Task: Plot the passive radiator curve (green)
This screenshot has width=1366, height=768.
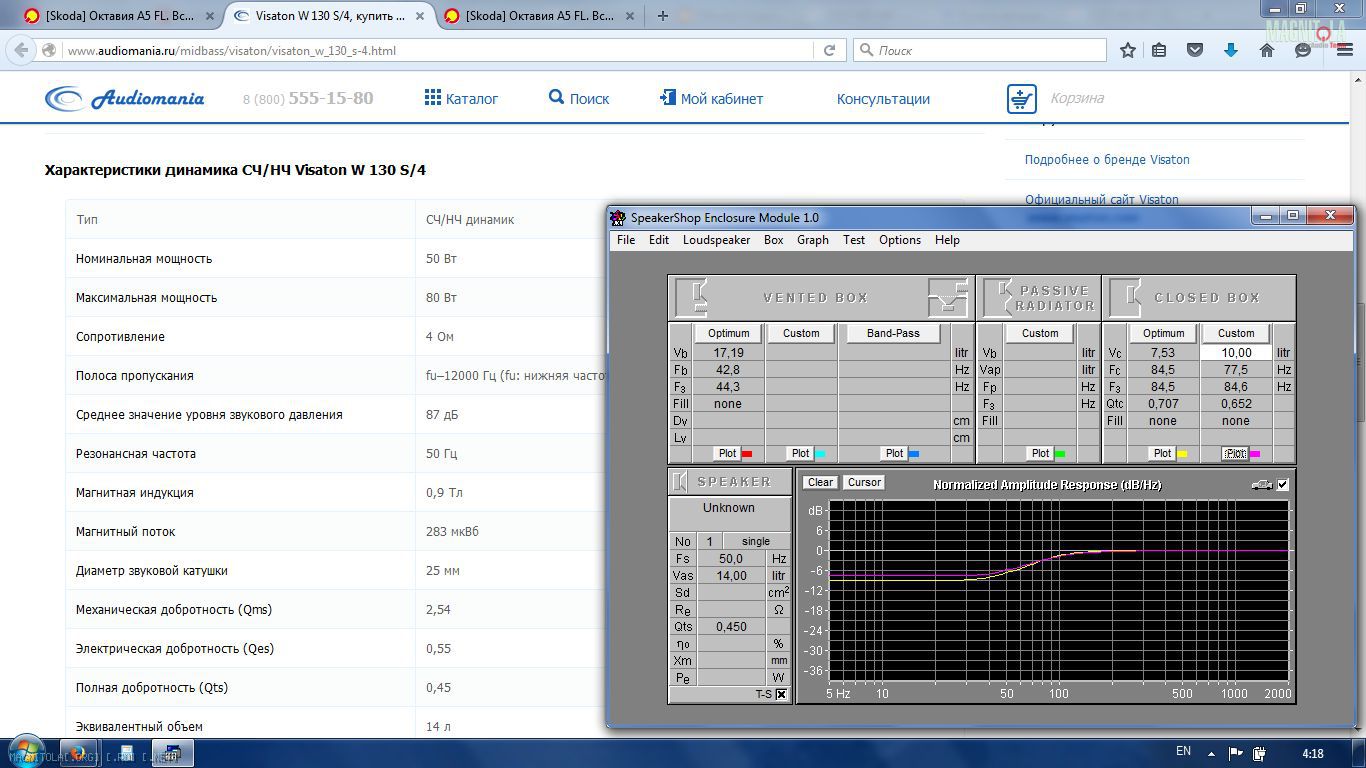Action: pos(1040,454)
